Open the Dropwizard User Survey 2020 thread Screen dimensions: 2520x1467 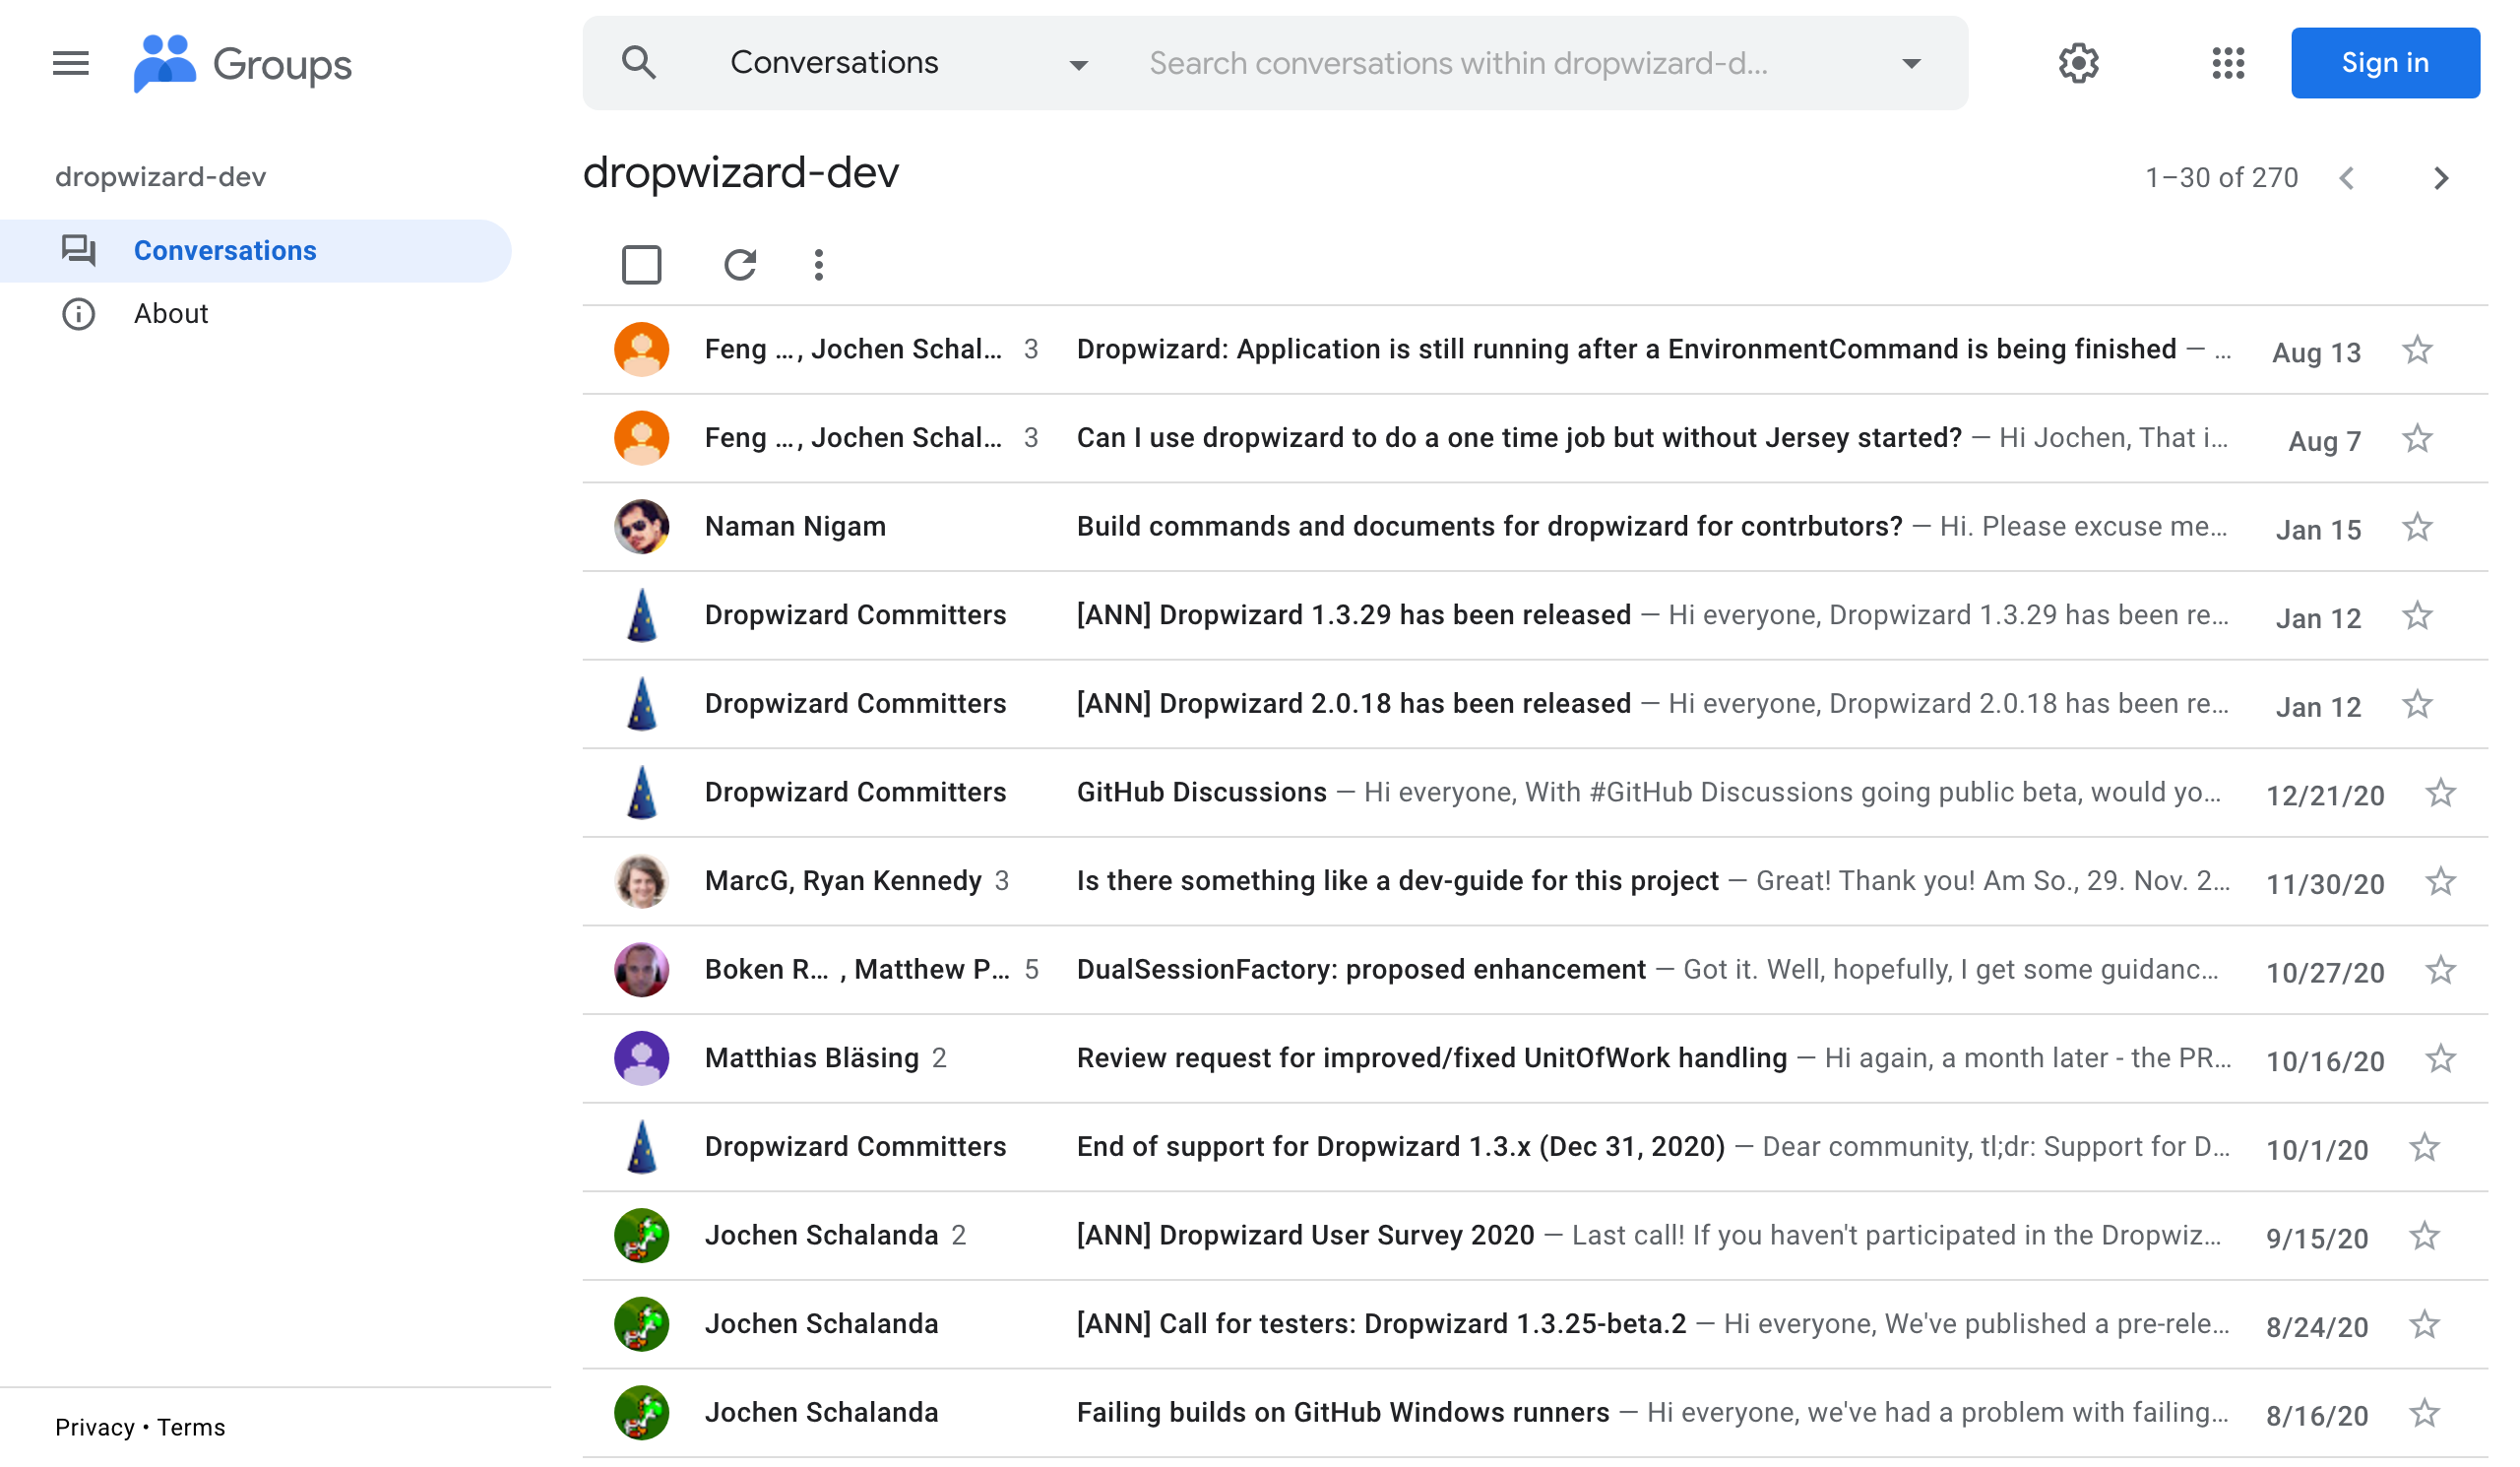click(x=1305, y=1235)
